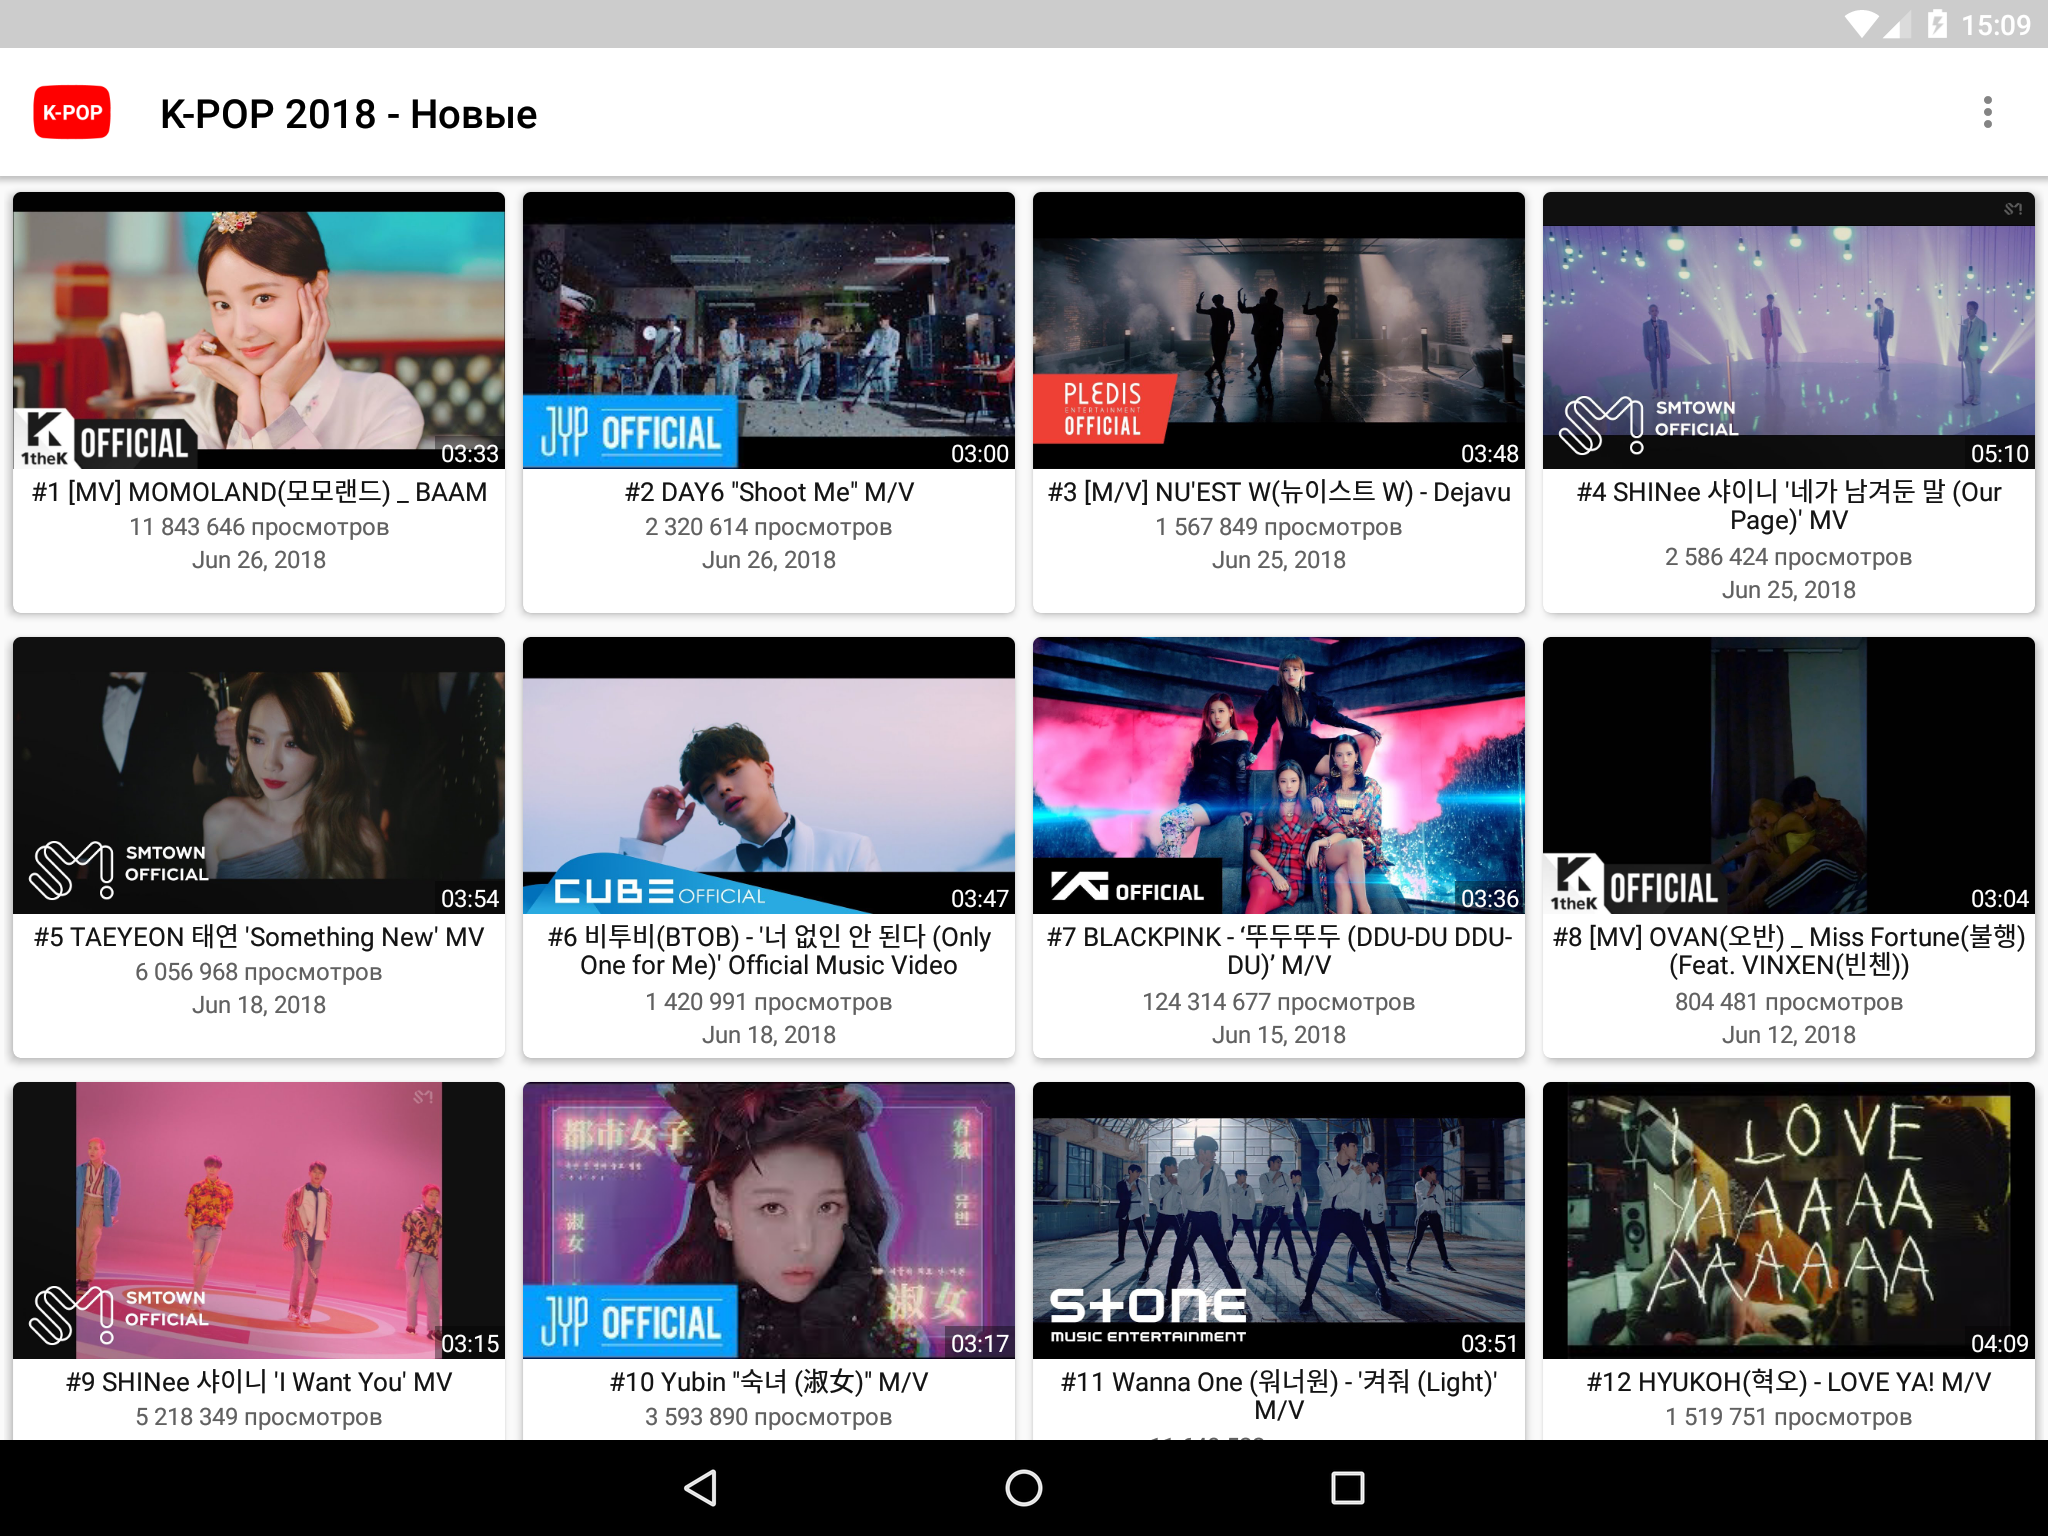Tap the red K-POP app logo
2048x1536 pixels.
(72, 113)
